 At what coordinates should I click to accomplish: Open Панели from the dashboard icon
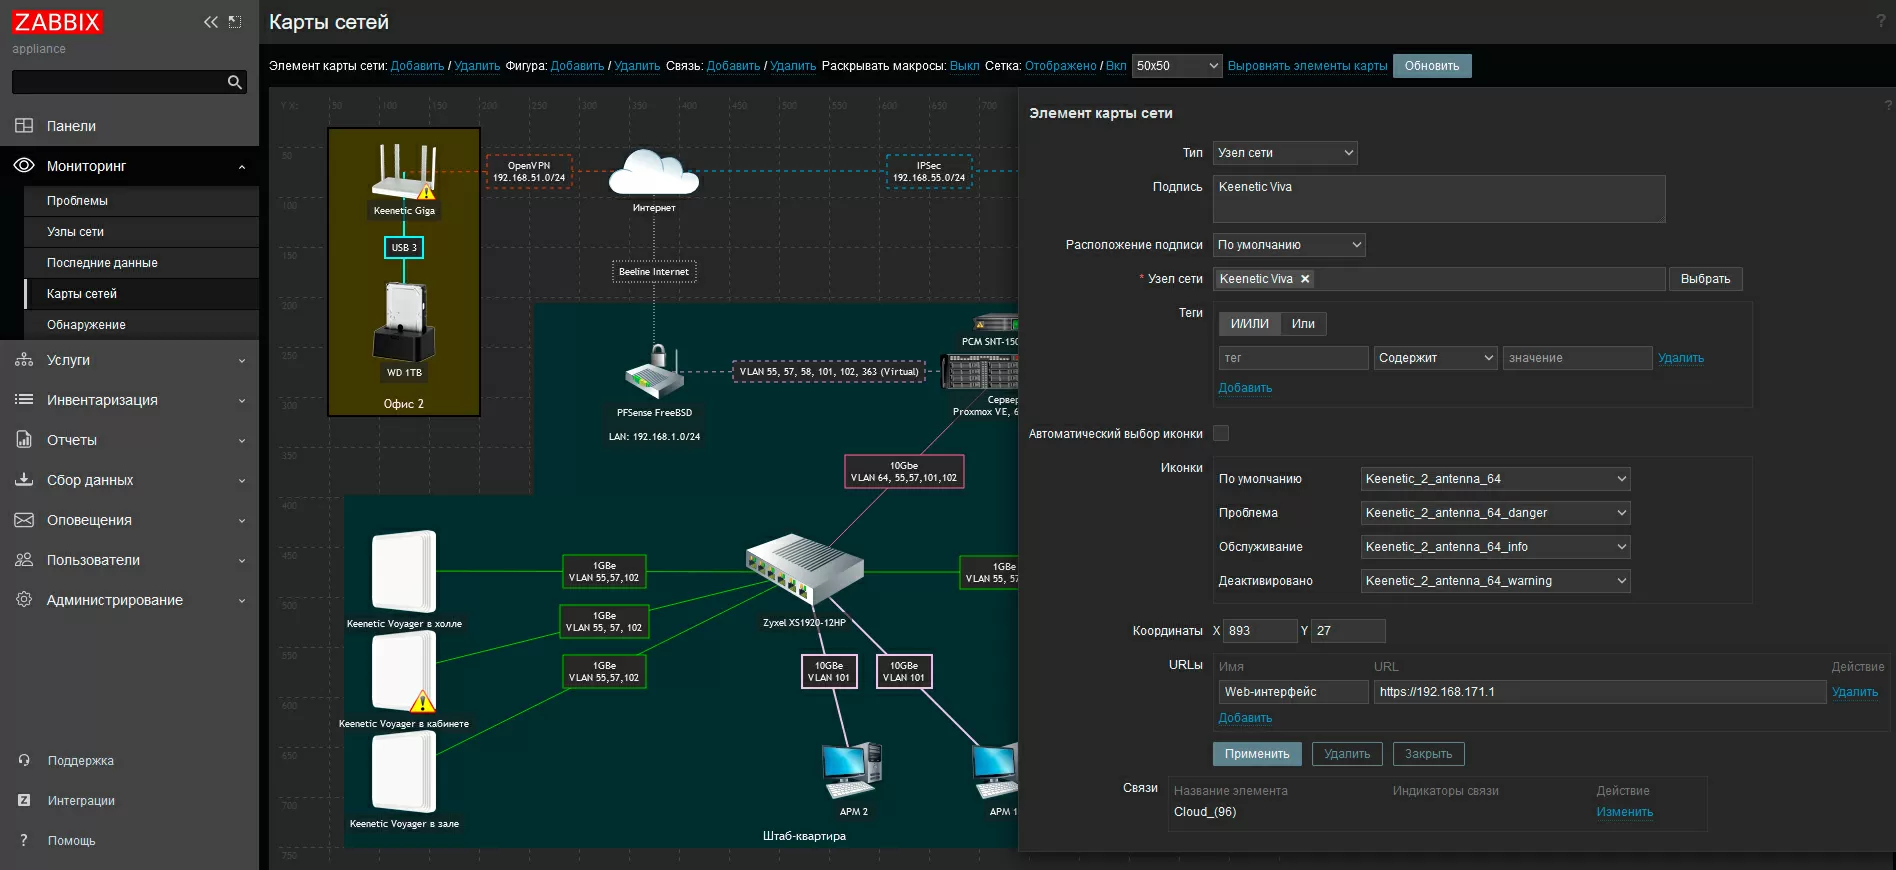[24, 126]
